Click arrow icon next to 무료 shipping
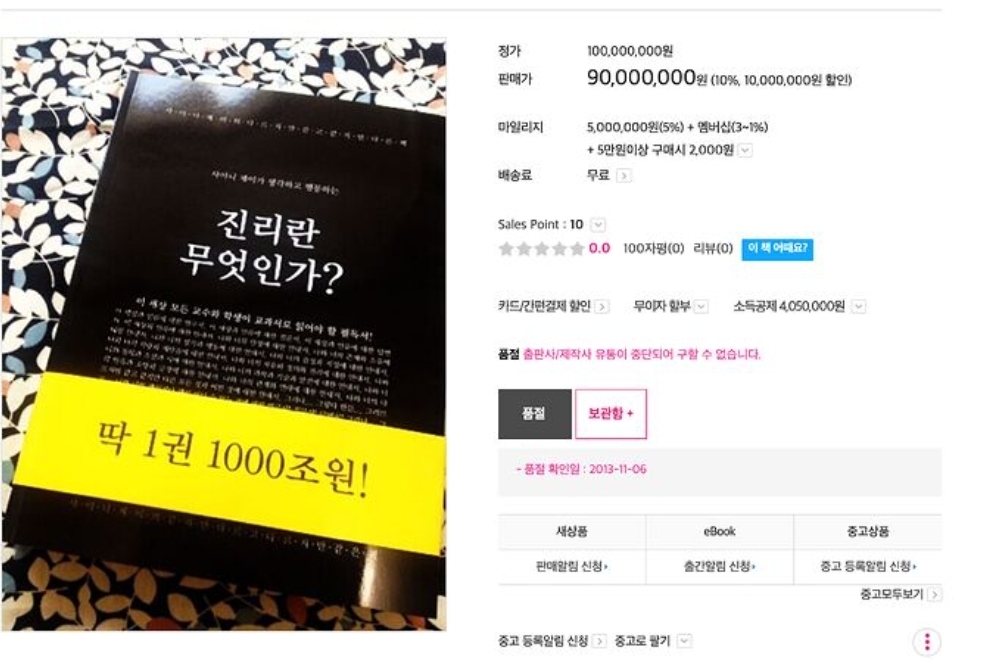This screenshot has width=996, height=661. tap(624, 176)
